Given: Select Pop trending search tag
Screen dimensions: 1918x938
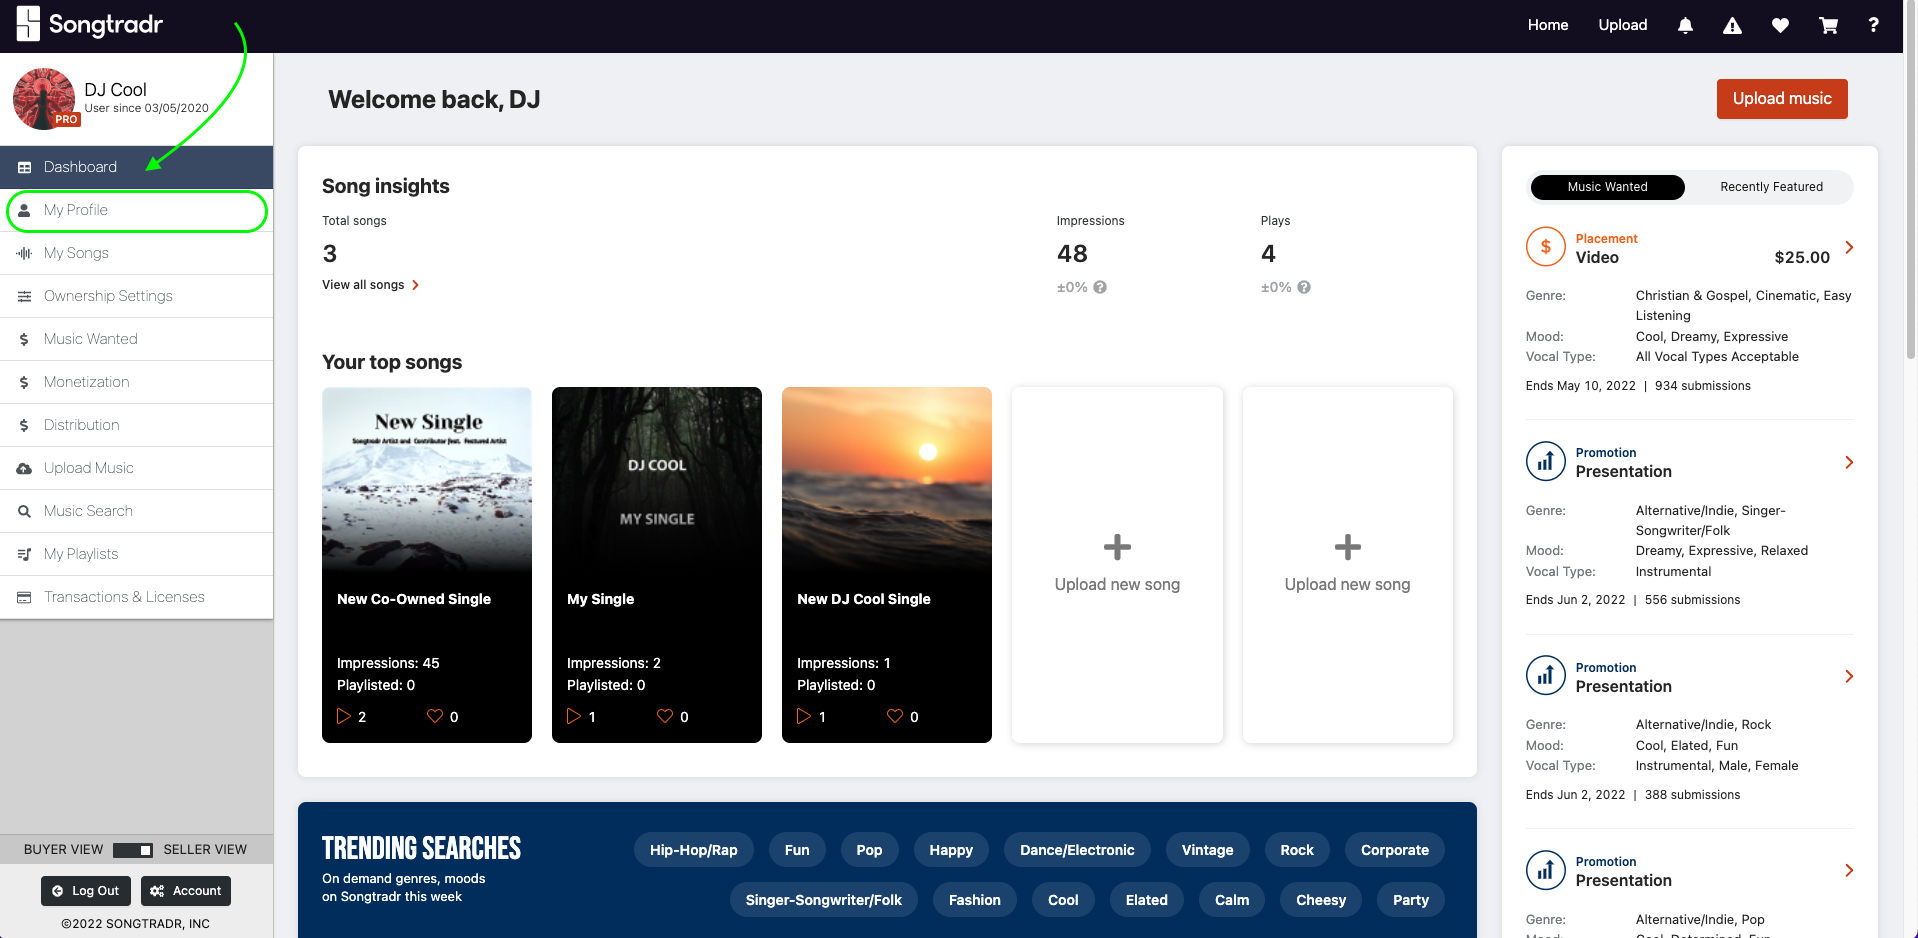Looking at the screenshot, I should coord(869,850).
